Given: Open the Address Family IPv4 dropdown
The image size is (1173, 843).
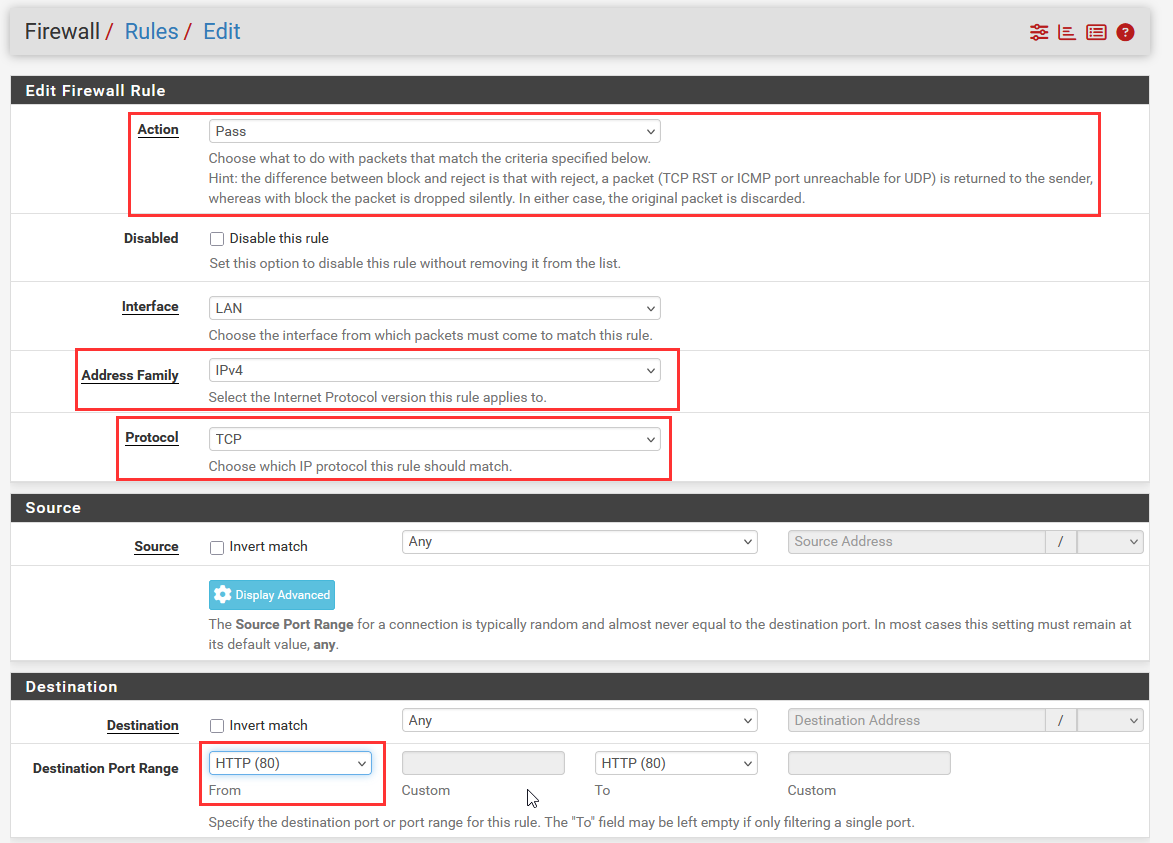Looking at the screenshot, I should (x=434, y=370).
